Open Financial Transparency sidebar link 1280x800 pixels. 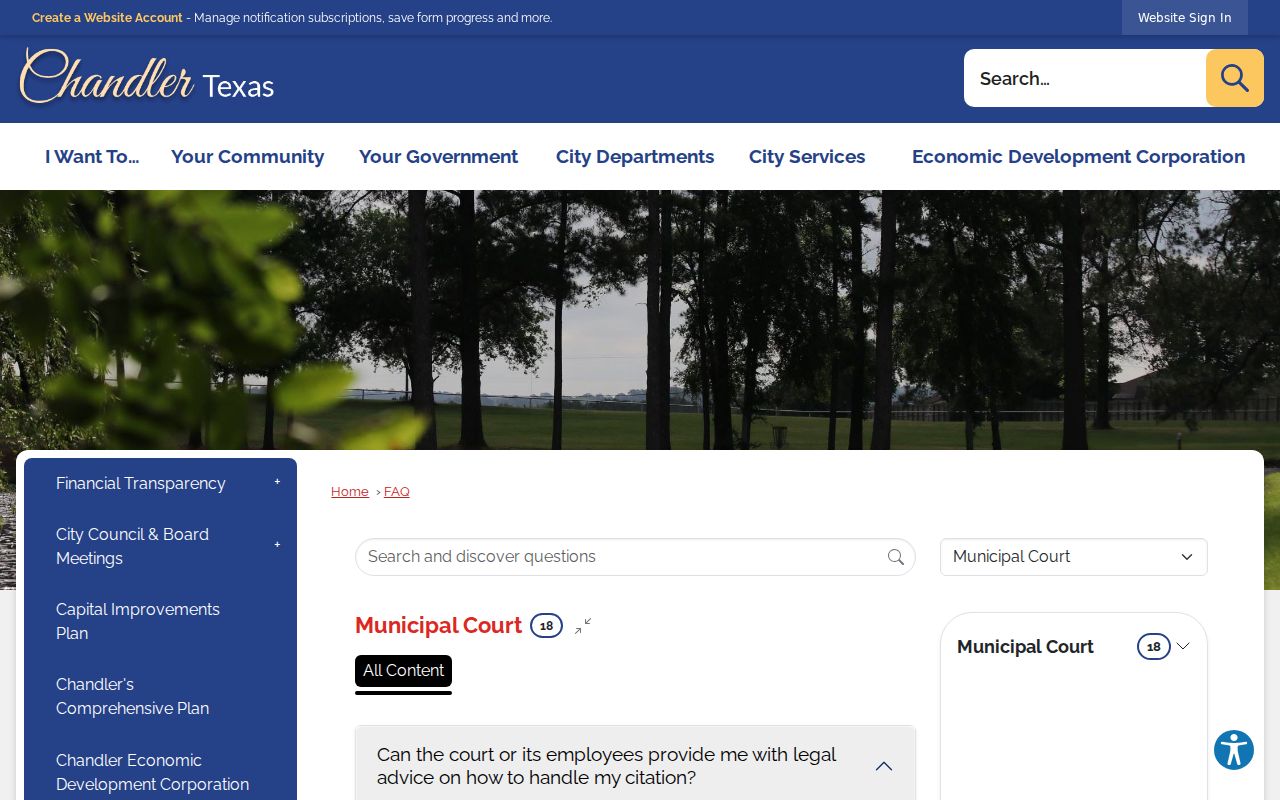pos(141,483)
